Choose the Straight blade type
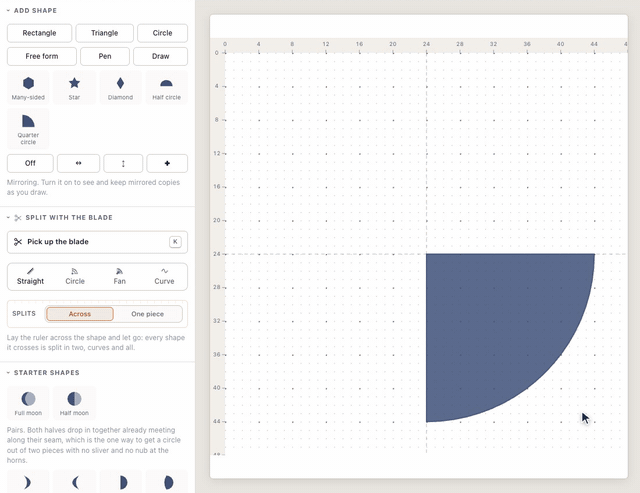The height and width of the screenshot is (493, 640). 30,277
